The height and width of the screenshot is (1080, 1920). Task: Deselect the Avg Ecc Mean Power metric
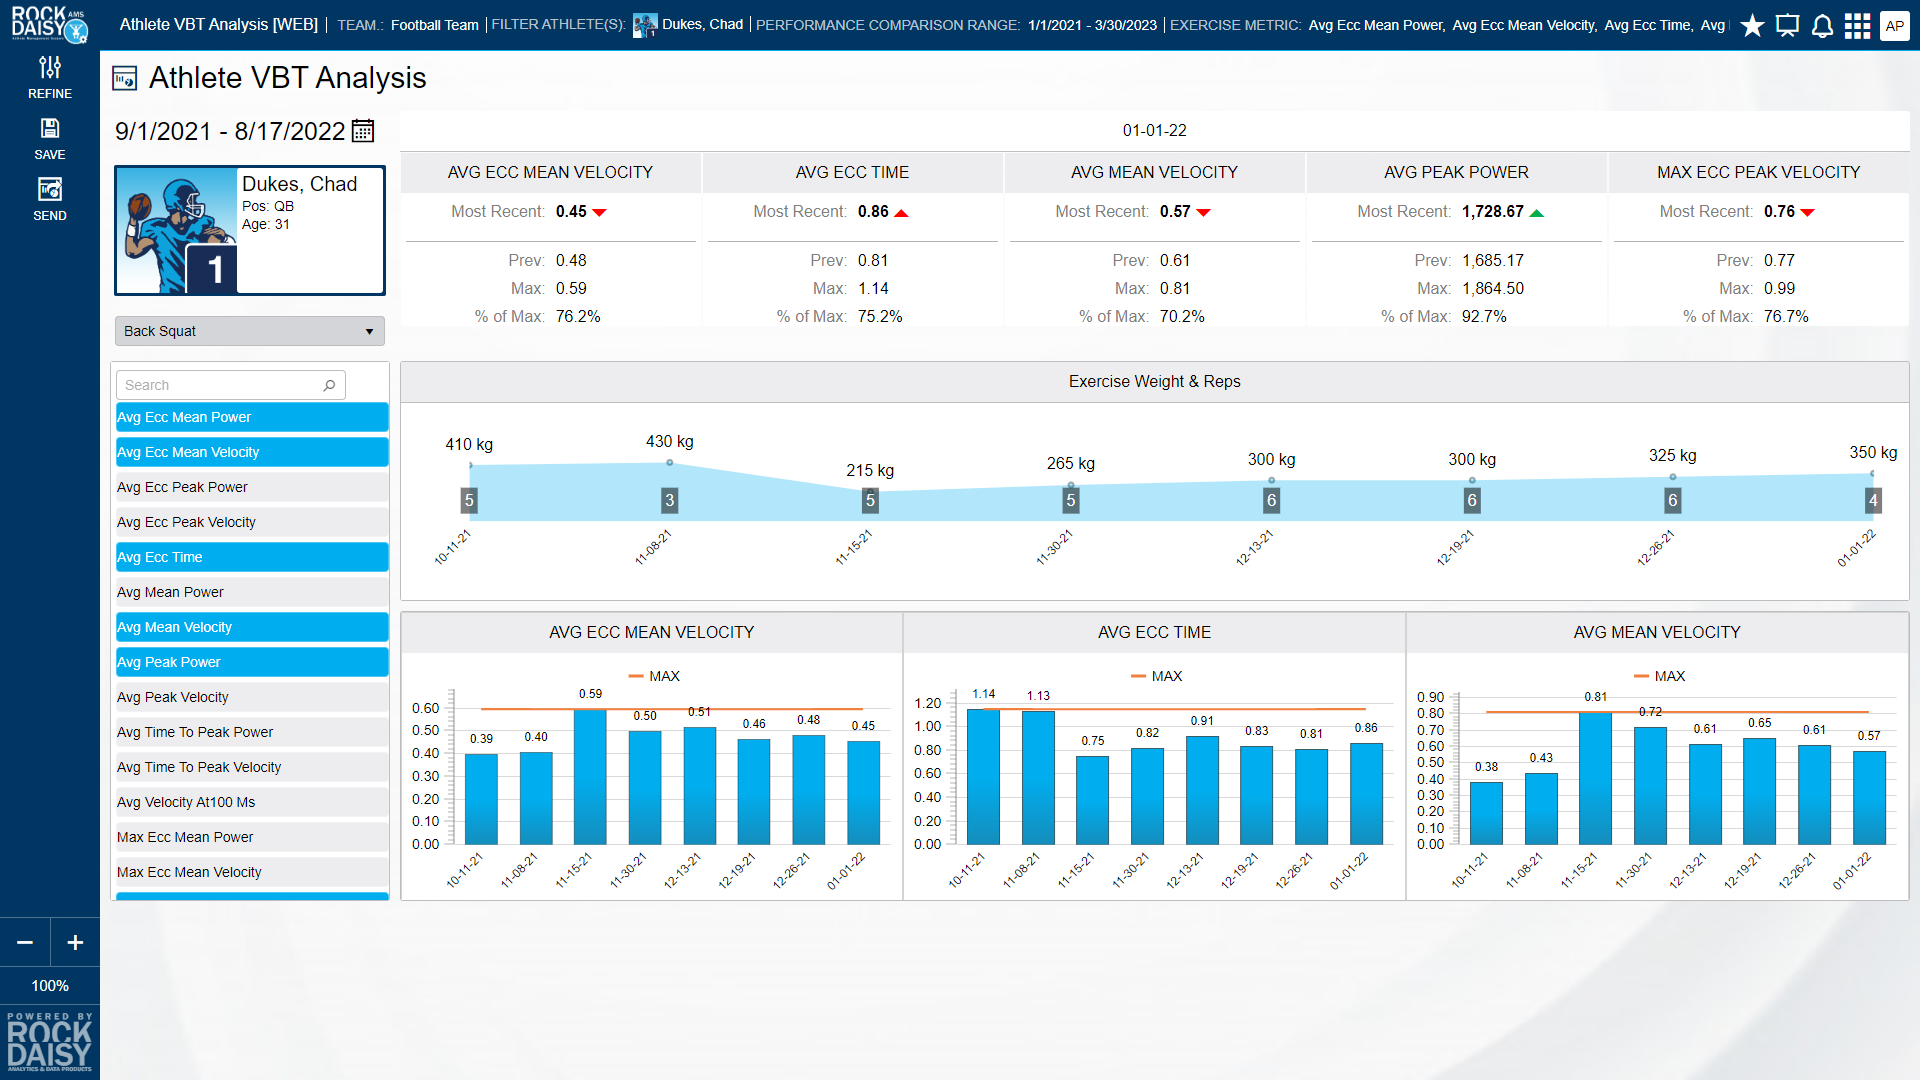[x=251, y=417]
